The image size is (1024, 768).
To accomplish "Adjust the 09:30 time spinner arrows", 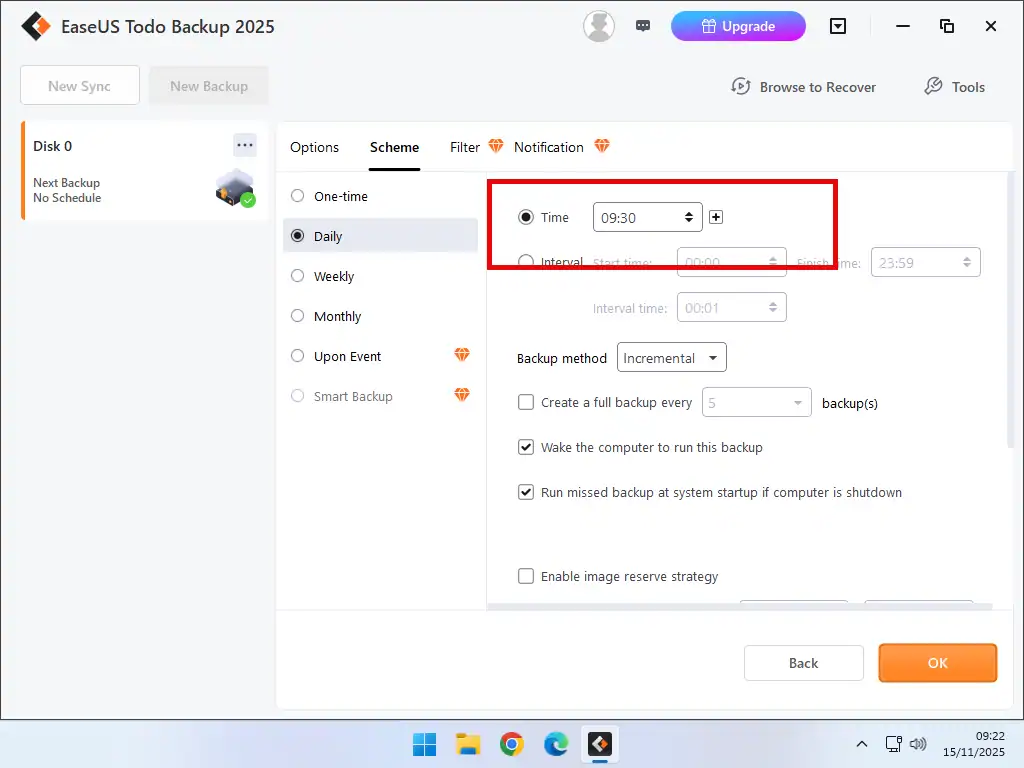I will (688, 217).
